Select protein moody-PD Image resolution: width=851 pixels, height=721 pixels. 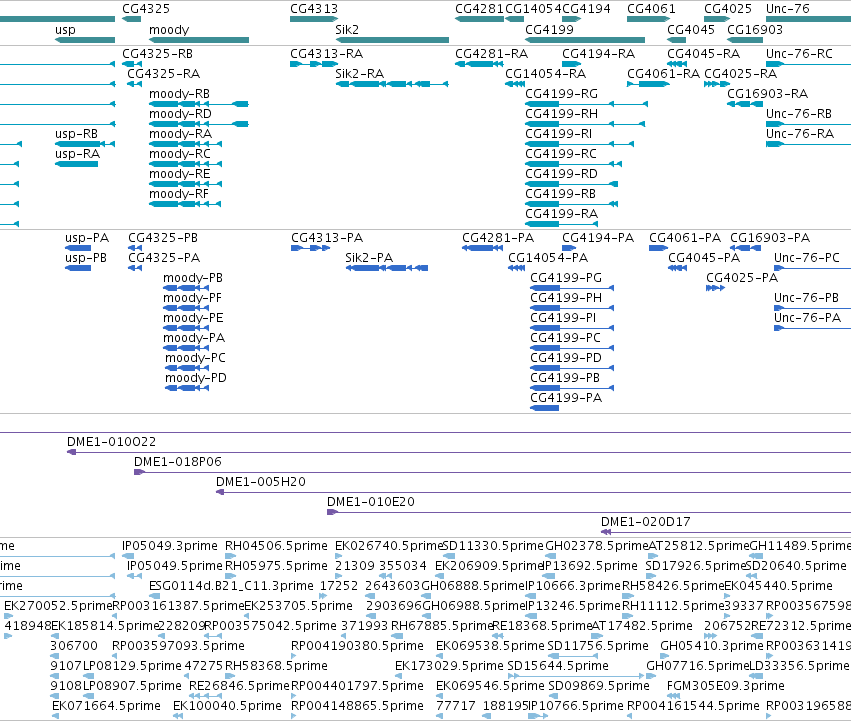click(x=196, y=378)
